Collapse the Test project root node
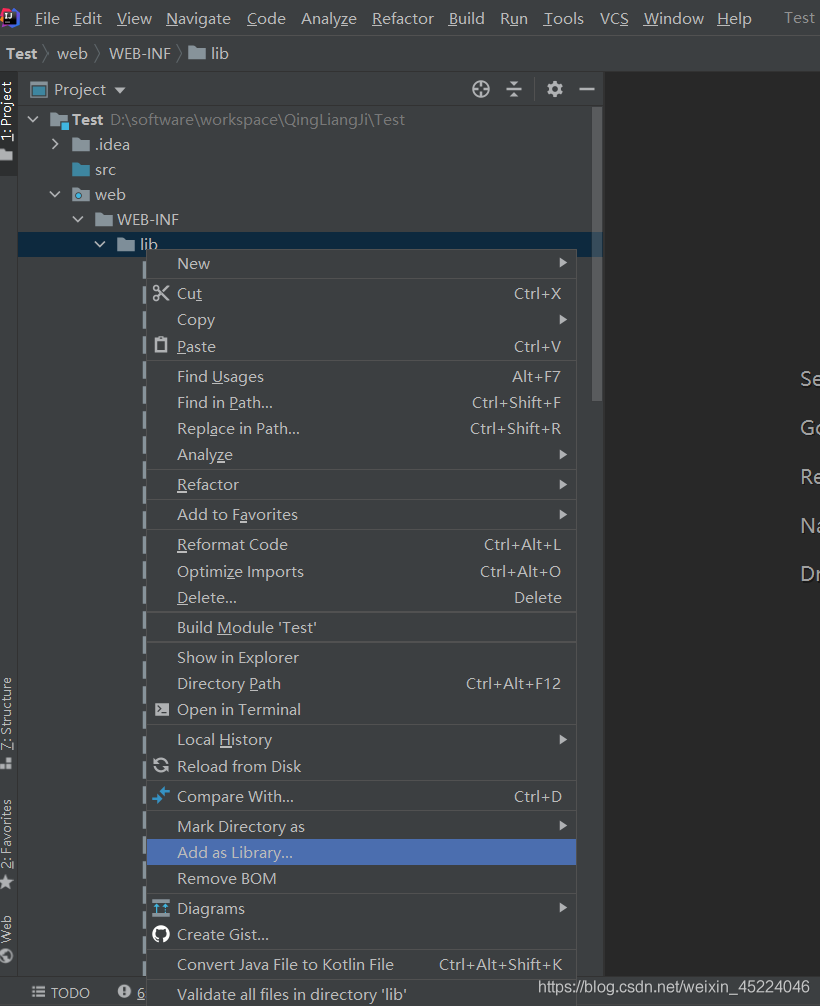The width and height of the screenshot is (820, 1006). point(34,119)
